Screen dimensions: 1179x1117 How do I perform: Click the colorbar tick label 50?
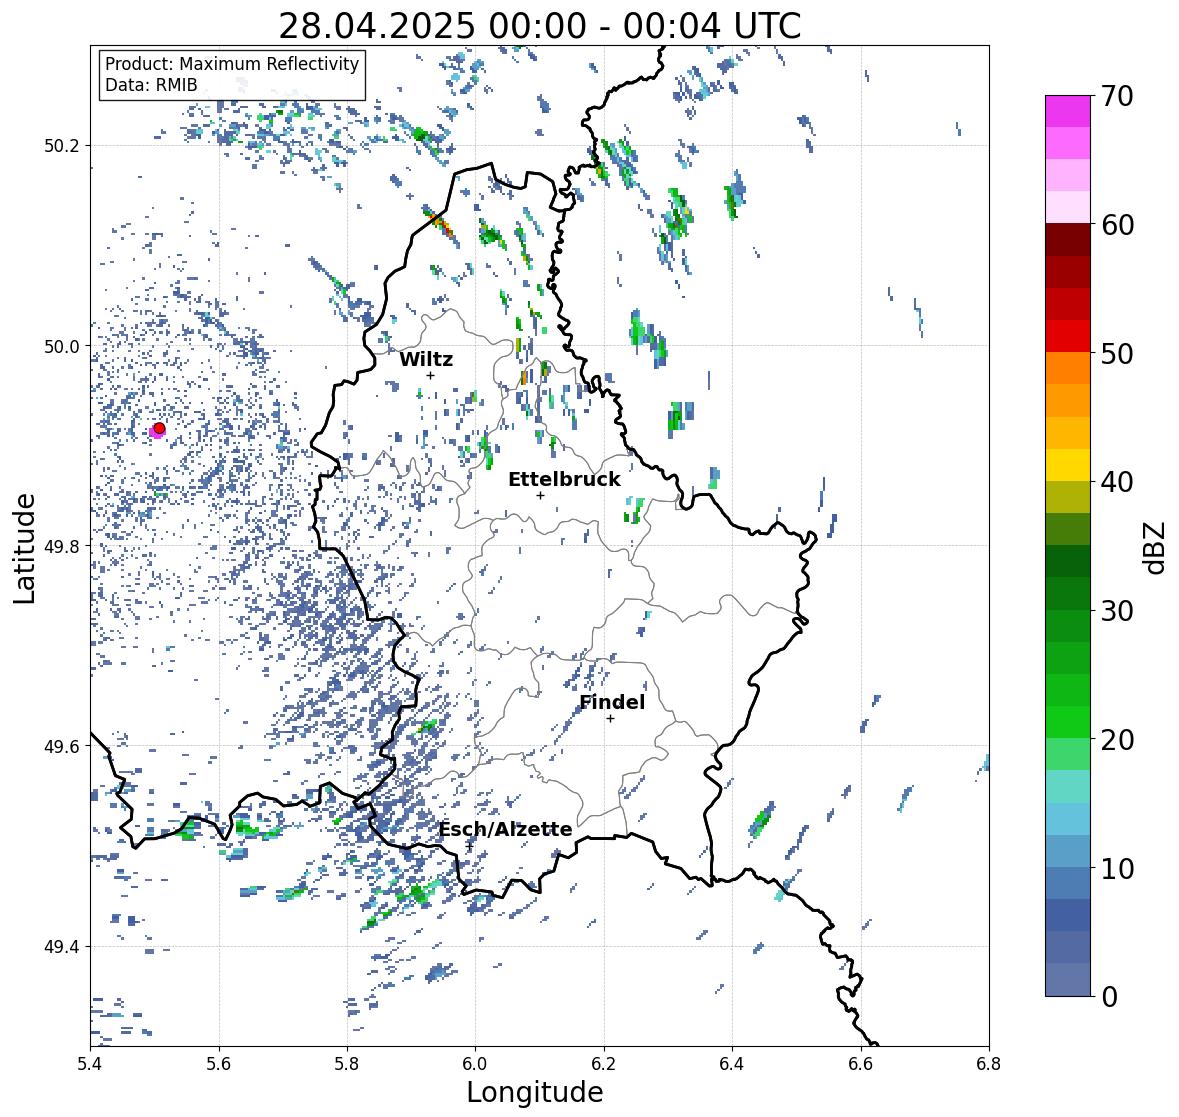(x=1117, y=354)
